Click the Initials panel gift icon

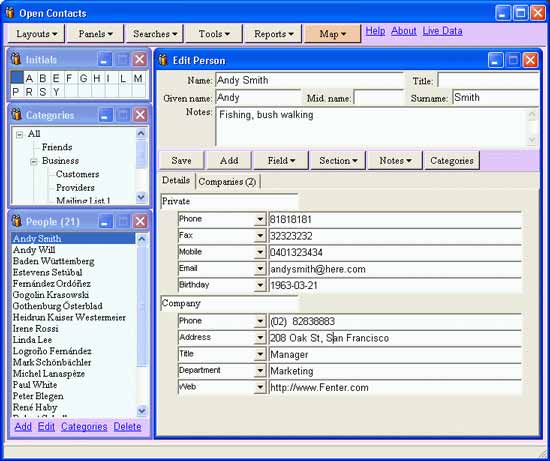point(15,59)
